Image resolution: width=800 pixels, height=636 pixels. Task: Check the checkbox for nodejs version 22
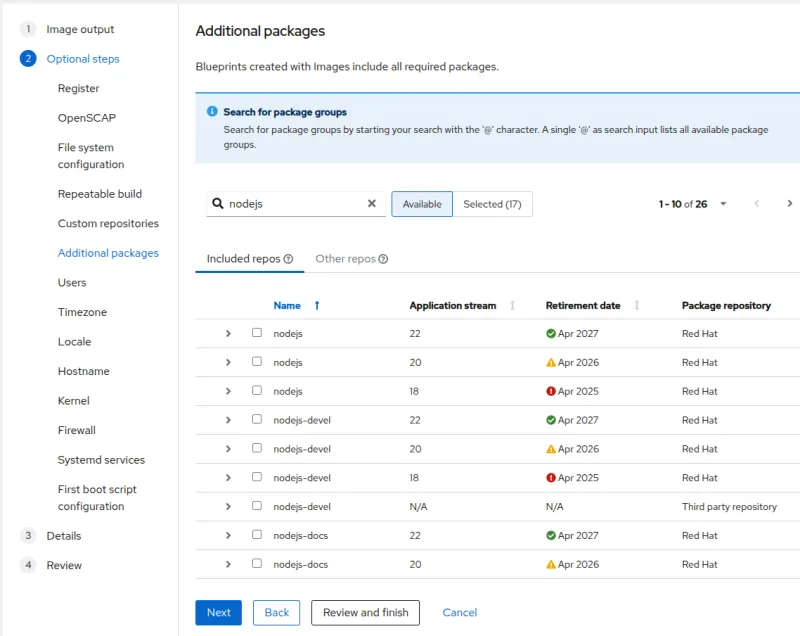255,333
